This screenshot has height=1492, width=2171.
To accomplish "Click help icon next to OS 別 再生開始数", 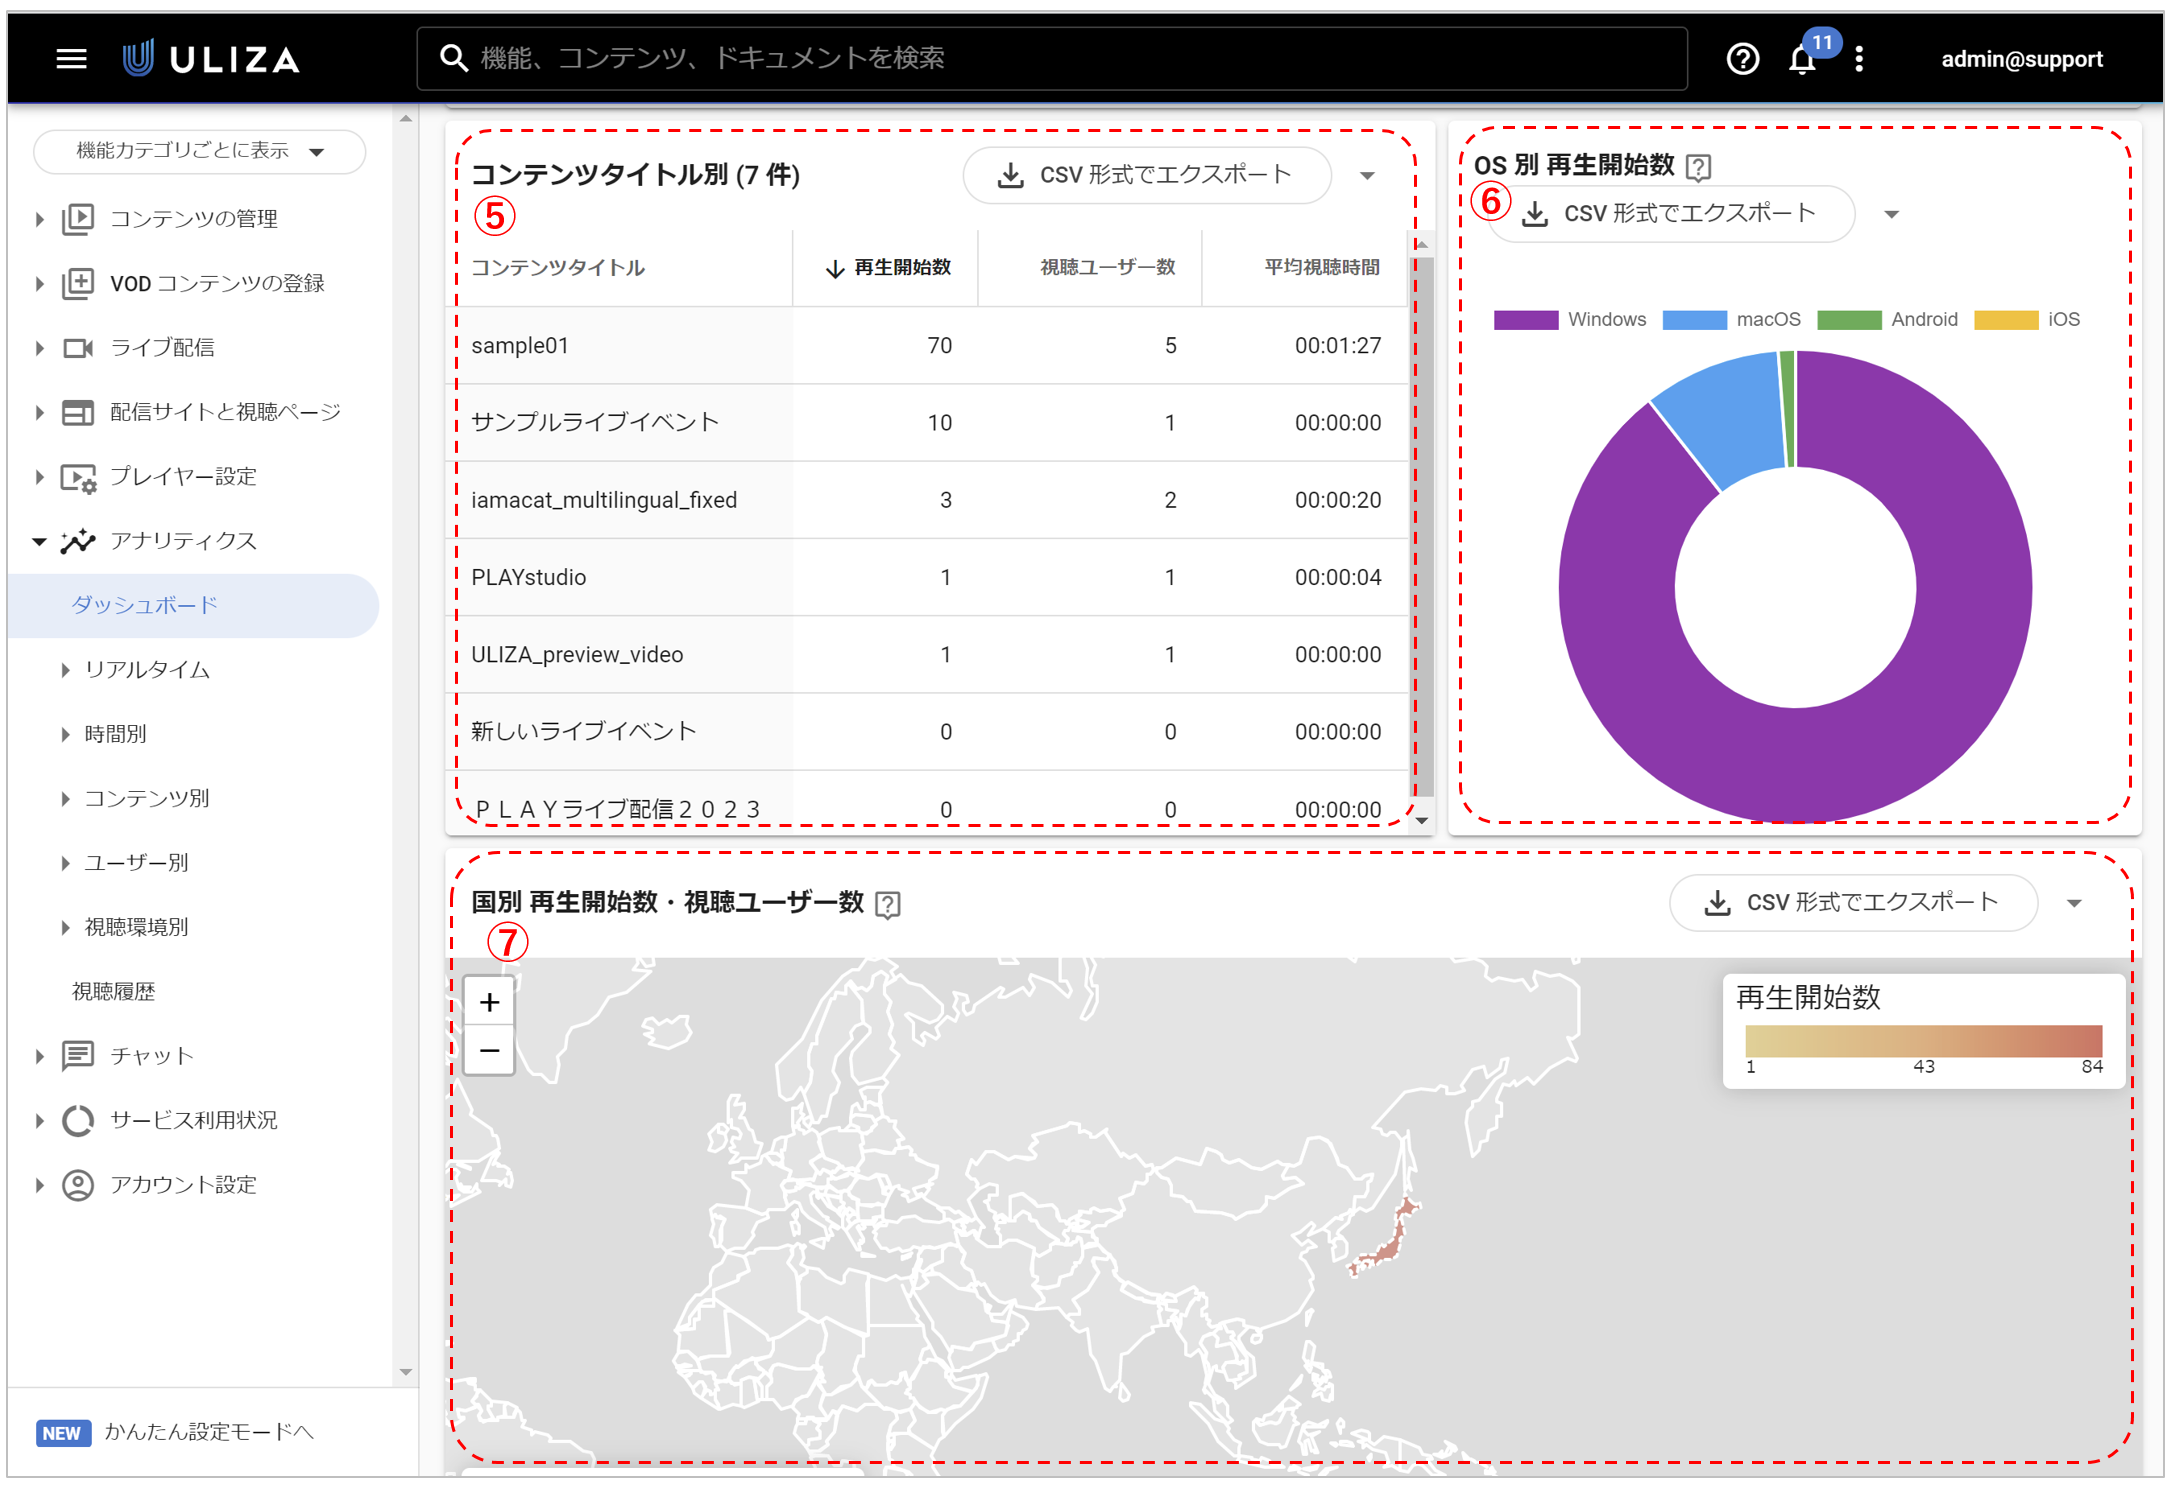I will coord(1698,166).
